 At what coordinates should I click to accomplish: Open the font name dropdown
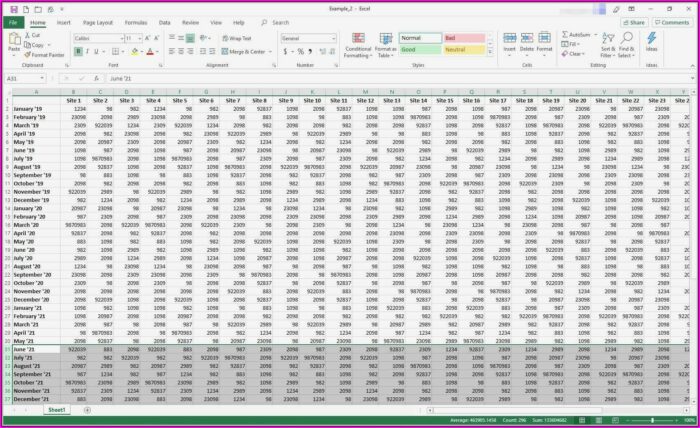pos(121,38)
